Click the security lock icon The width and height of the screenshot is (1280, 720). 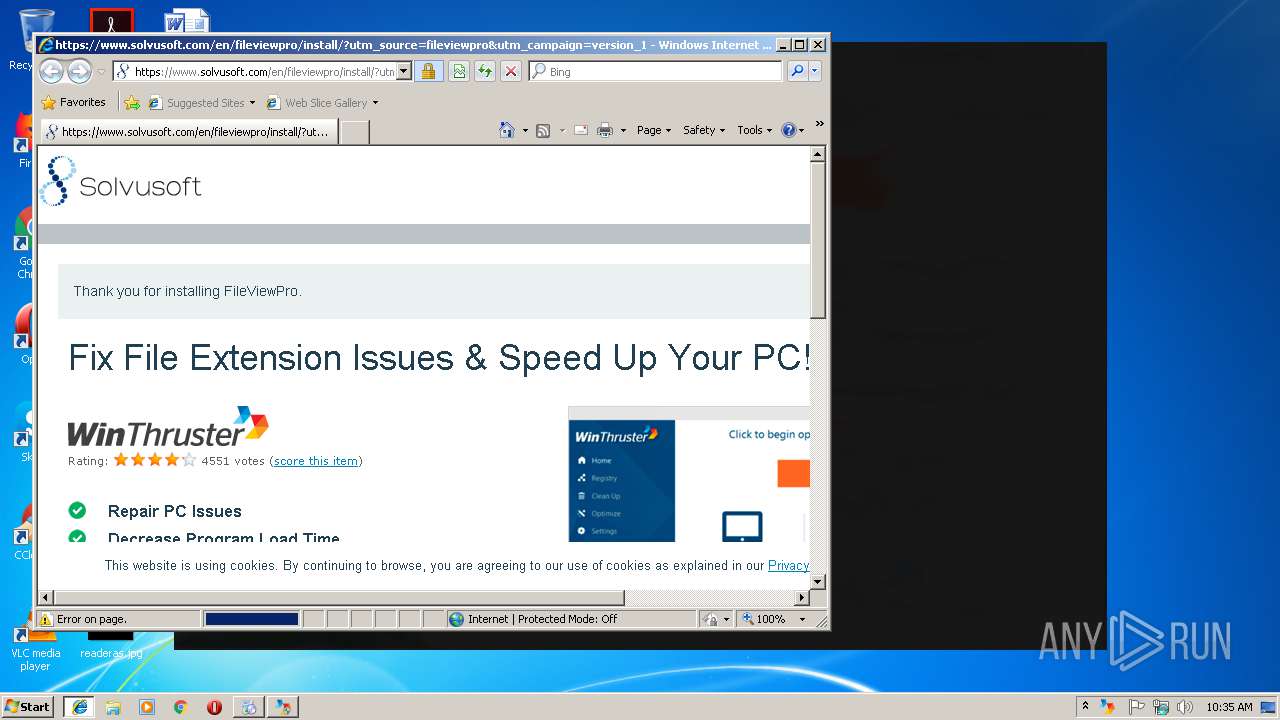428,71
